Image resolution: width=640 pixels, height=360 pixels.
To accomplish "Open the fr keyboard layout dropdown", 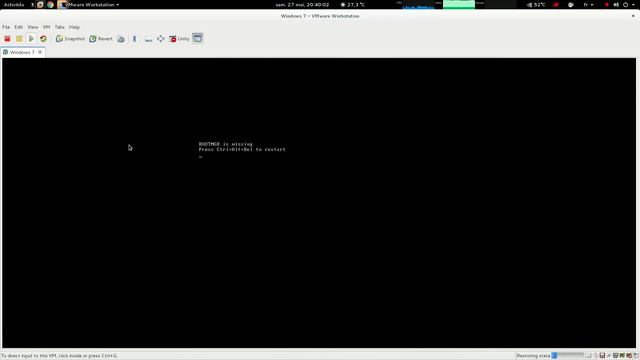I will click(x=588, y=5).
